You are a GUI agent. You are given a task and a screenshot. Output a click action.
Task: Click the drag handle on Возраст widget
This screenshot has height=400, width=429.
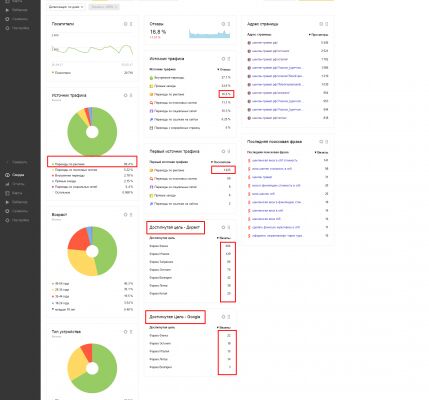(131, 215)
